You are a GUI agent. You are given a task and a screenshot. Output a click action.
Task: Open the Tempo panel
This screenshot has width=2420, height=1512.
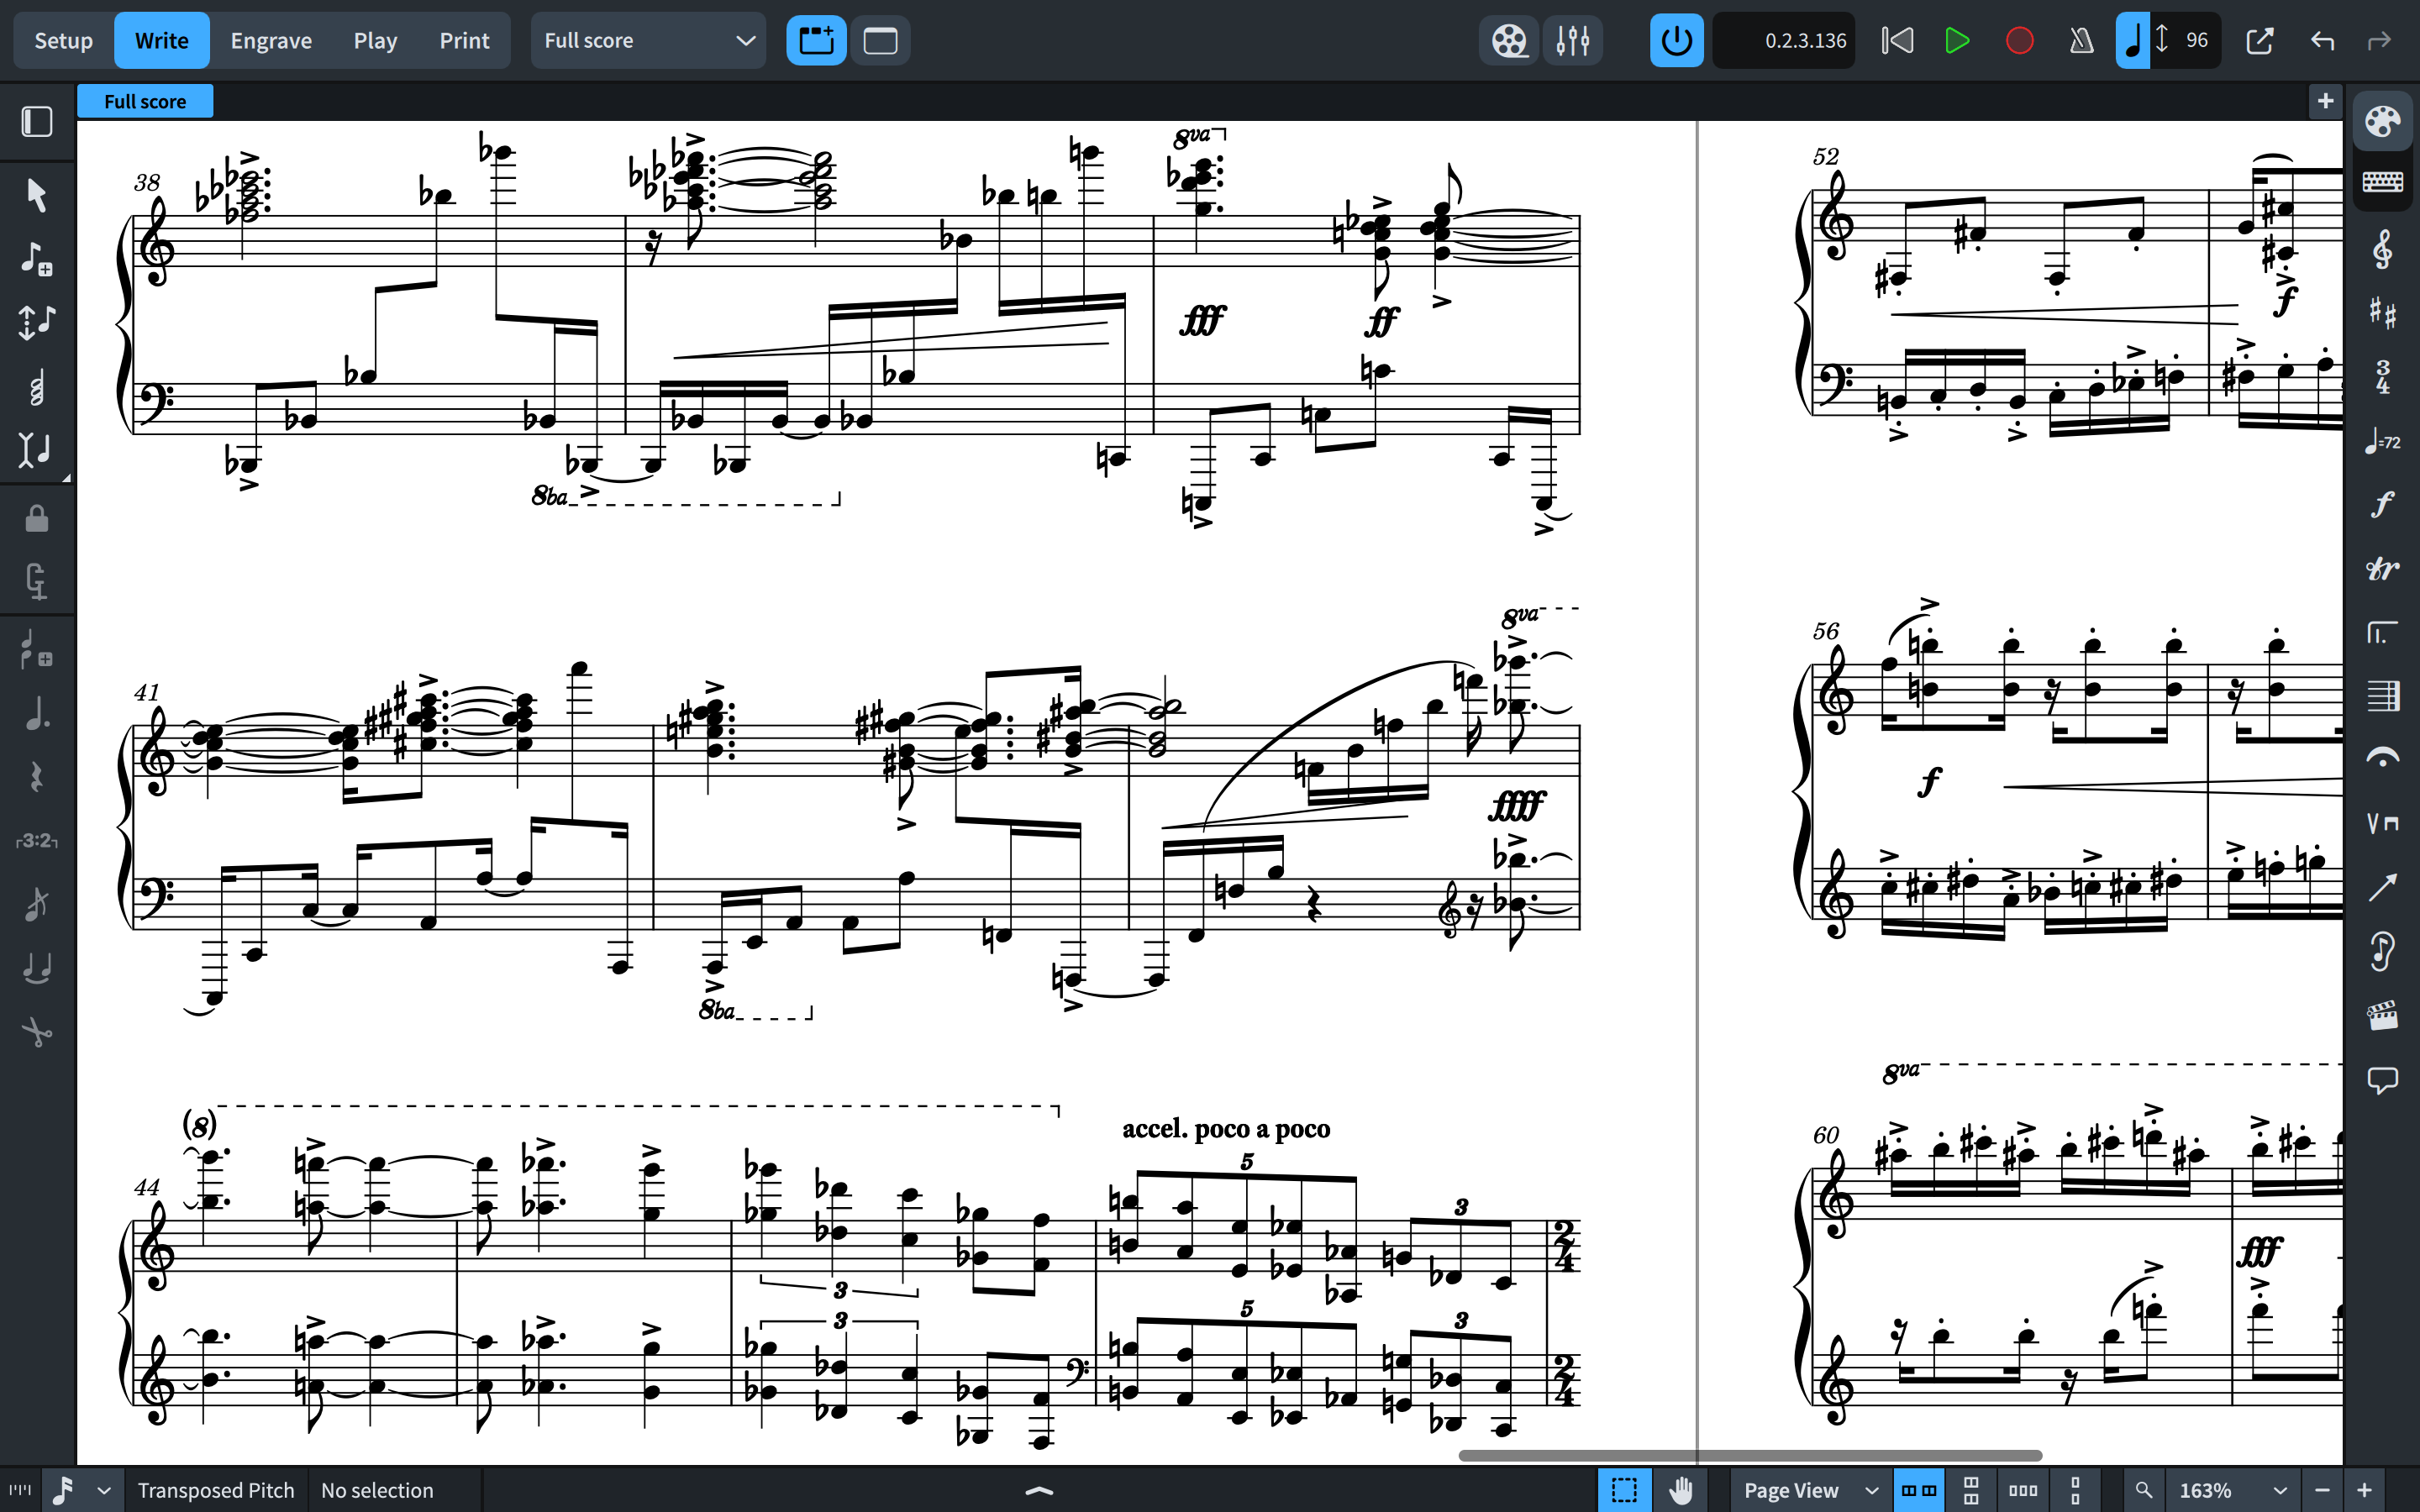click(x=2382, y=441)
